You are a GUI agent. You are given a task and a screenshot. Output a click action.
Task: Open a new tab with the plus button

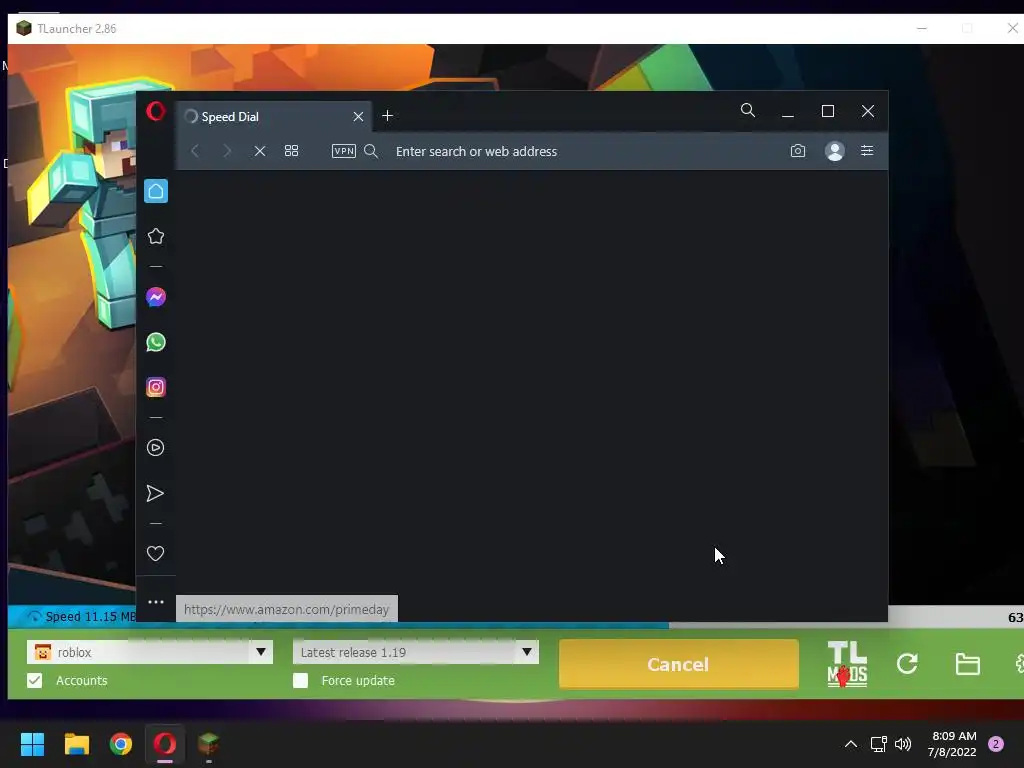(x=387, y=116)
